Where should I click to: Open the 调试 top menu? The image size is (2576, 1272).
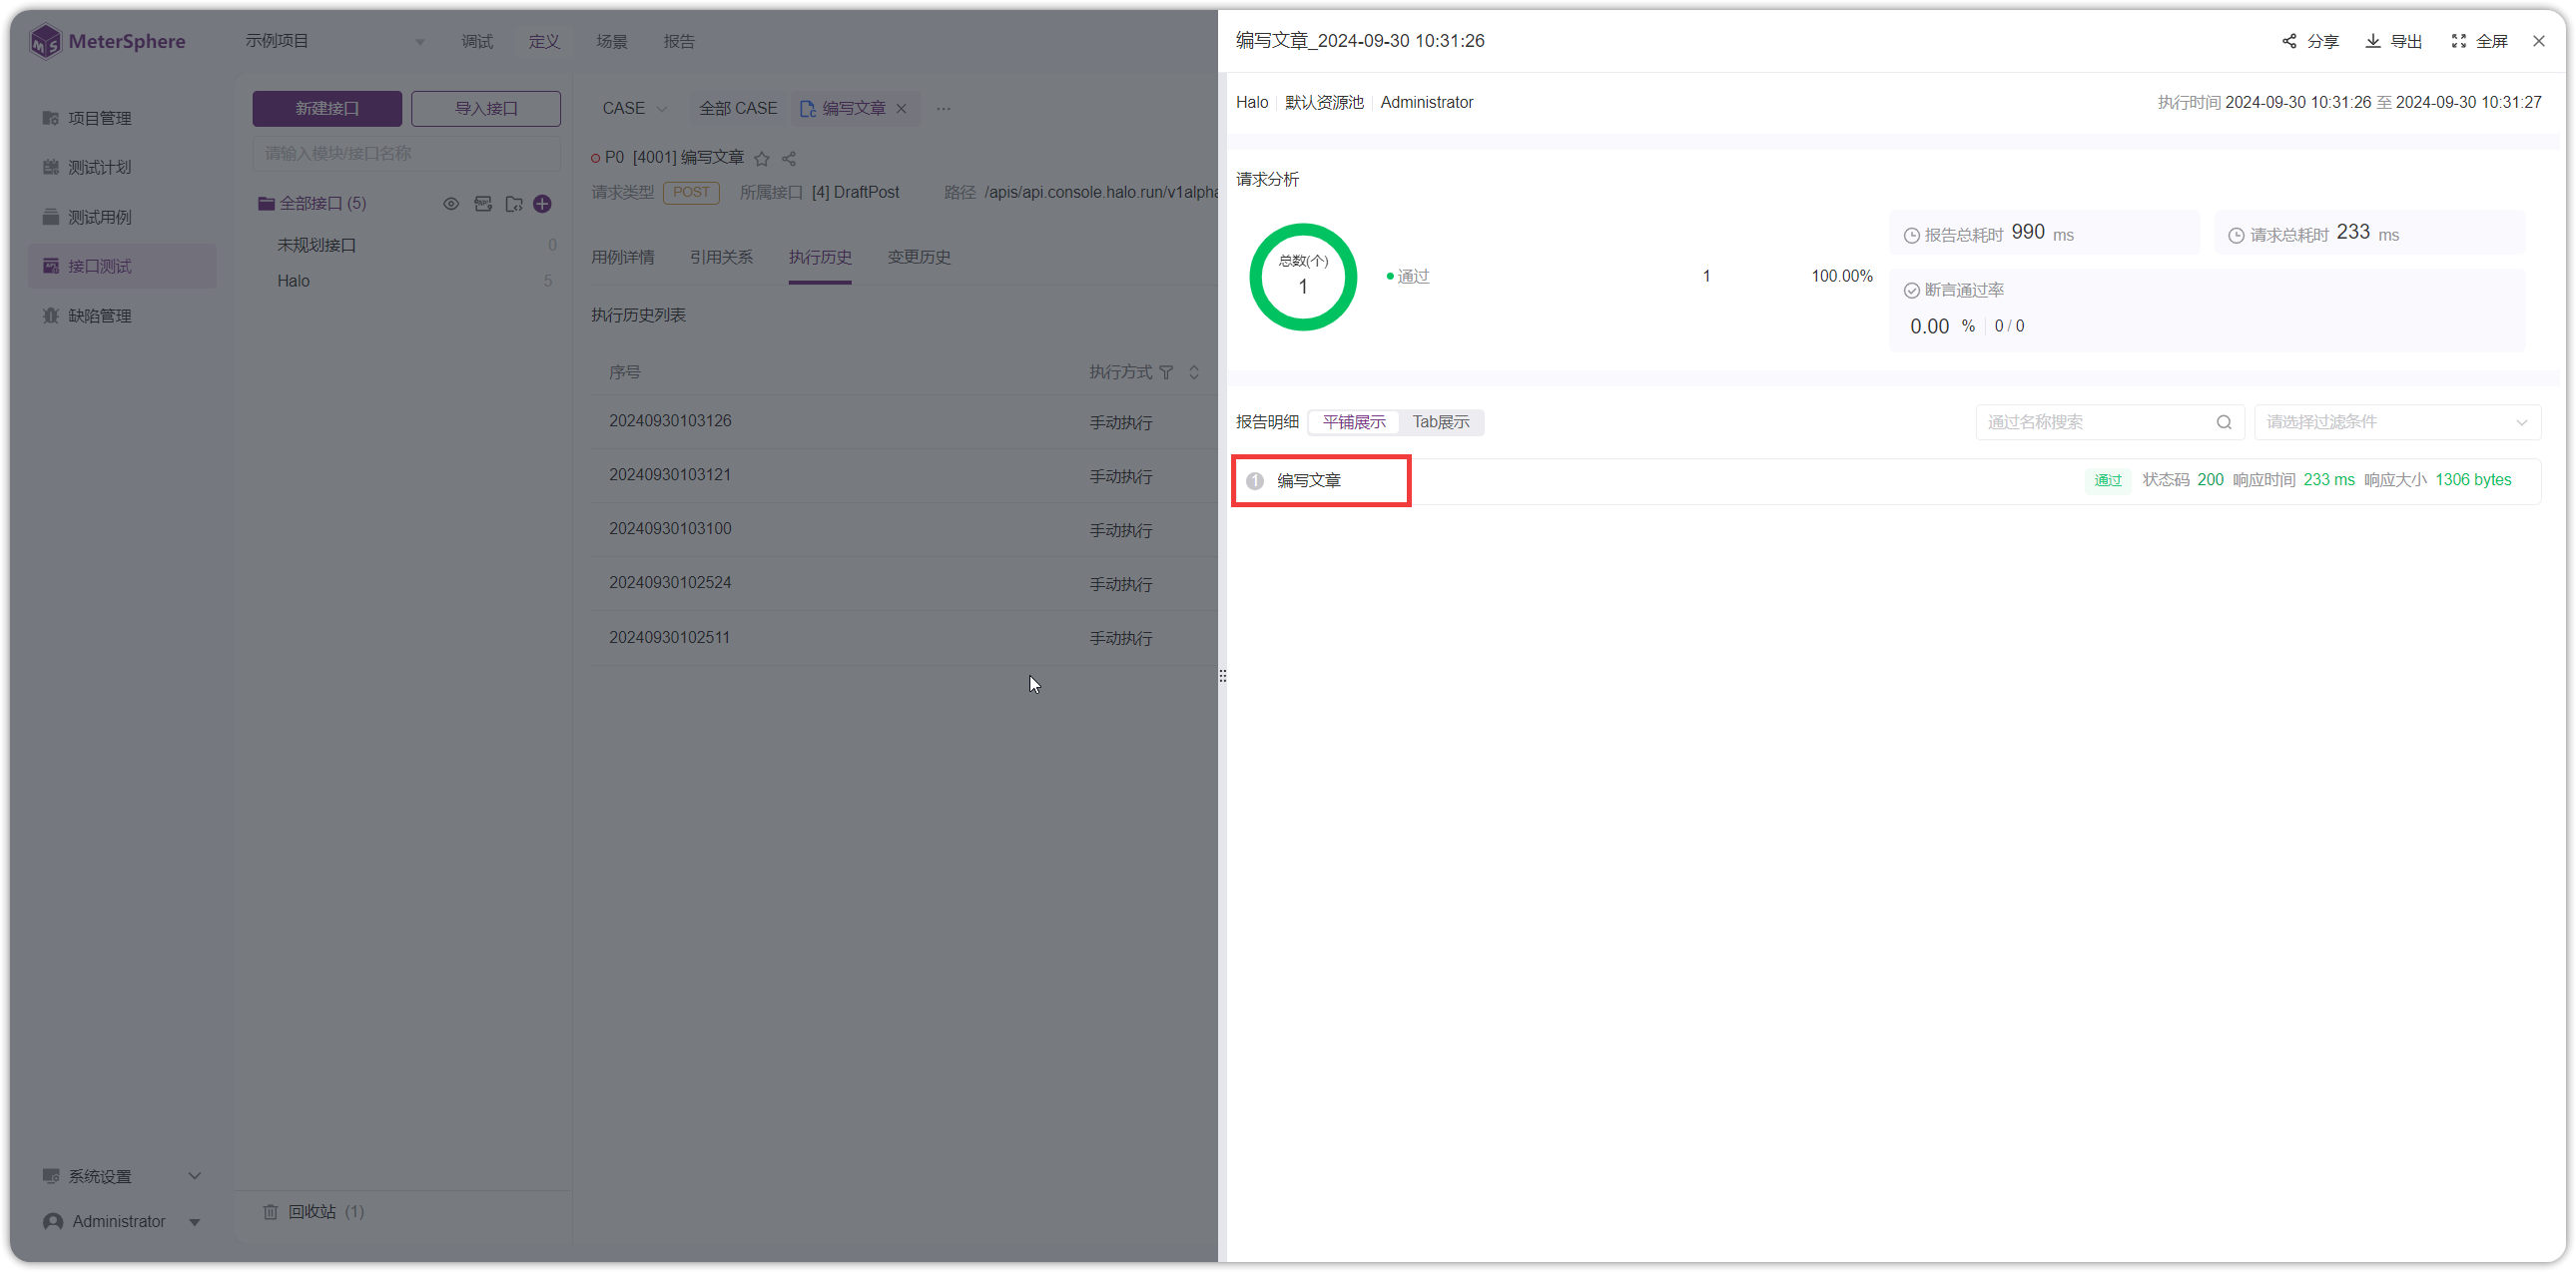pos(477,41)
